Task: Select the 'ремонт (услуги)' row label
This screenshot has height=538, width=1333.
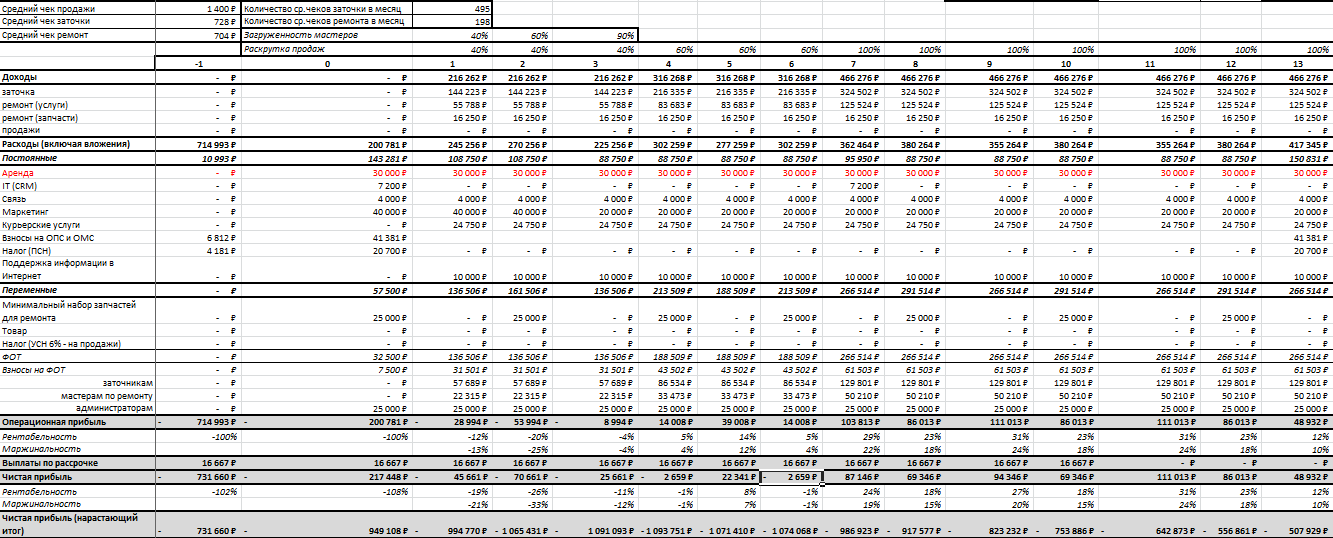Action: click(x=78, y=104)
